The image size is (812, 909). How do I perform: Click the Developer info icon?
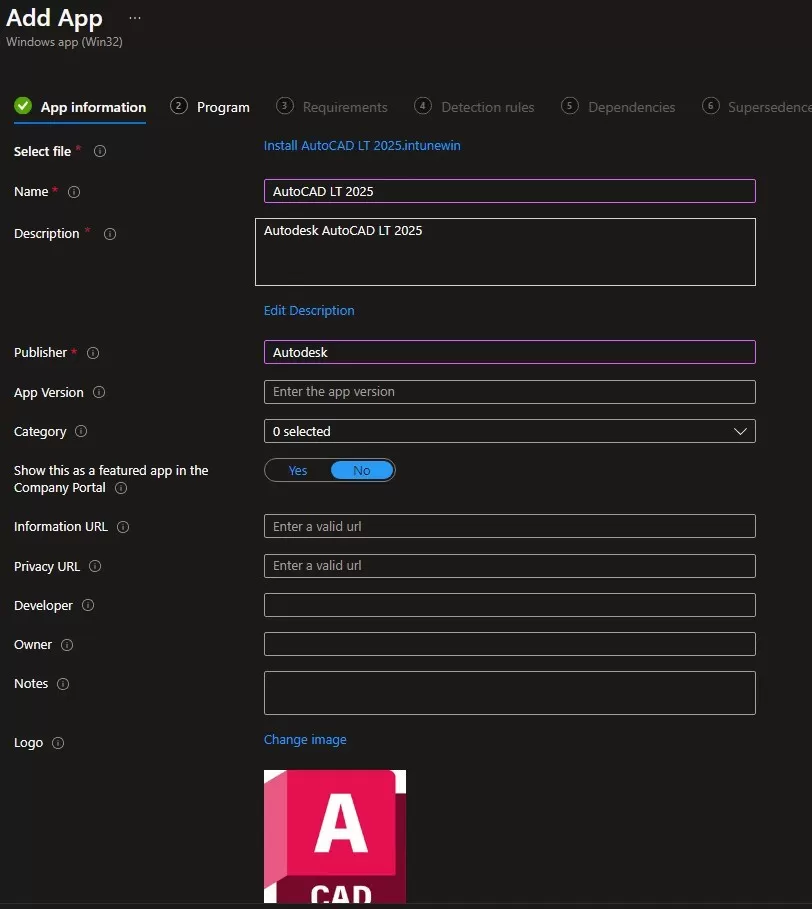[x=88, y=605]
